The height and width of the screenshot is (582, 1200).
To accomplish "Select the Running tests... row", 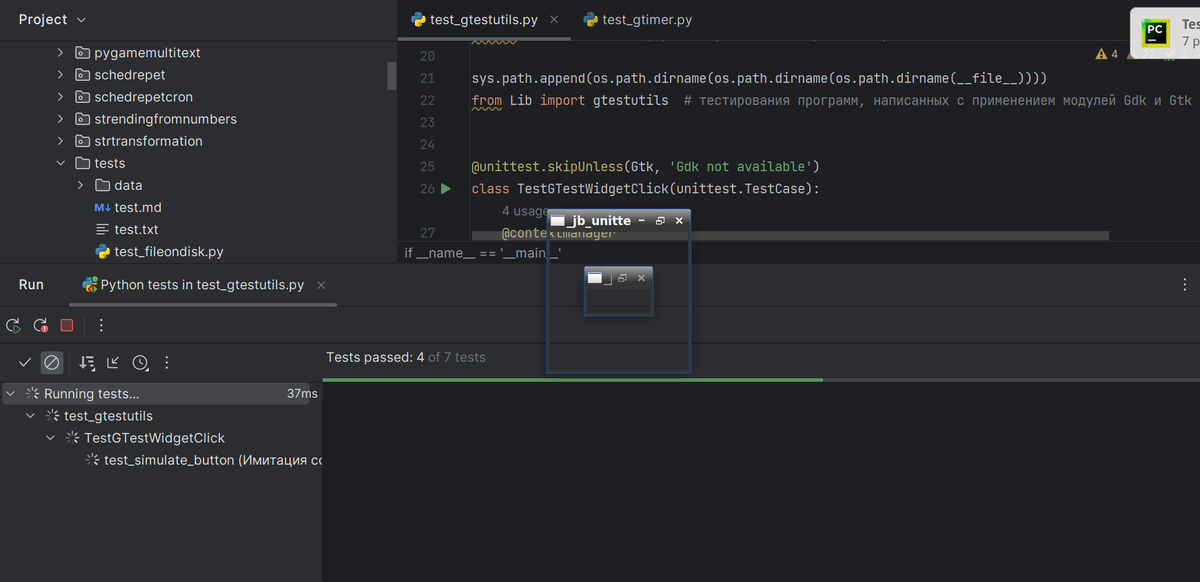I will [x=161, y=394].
